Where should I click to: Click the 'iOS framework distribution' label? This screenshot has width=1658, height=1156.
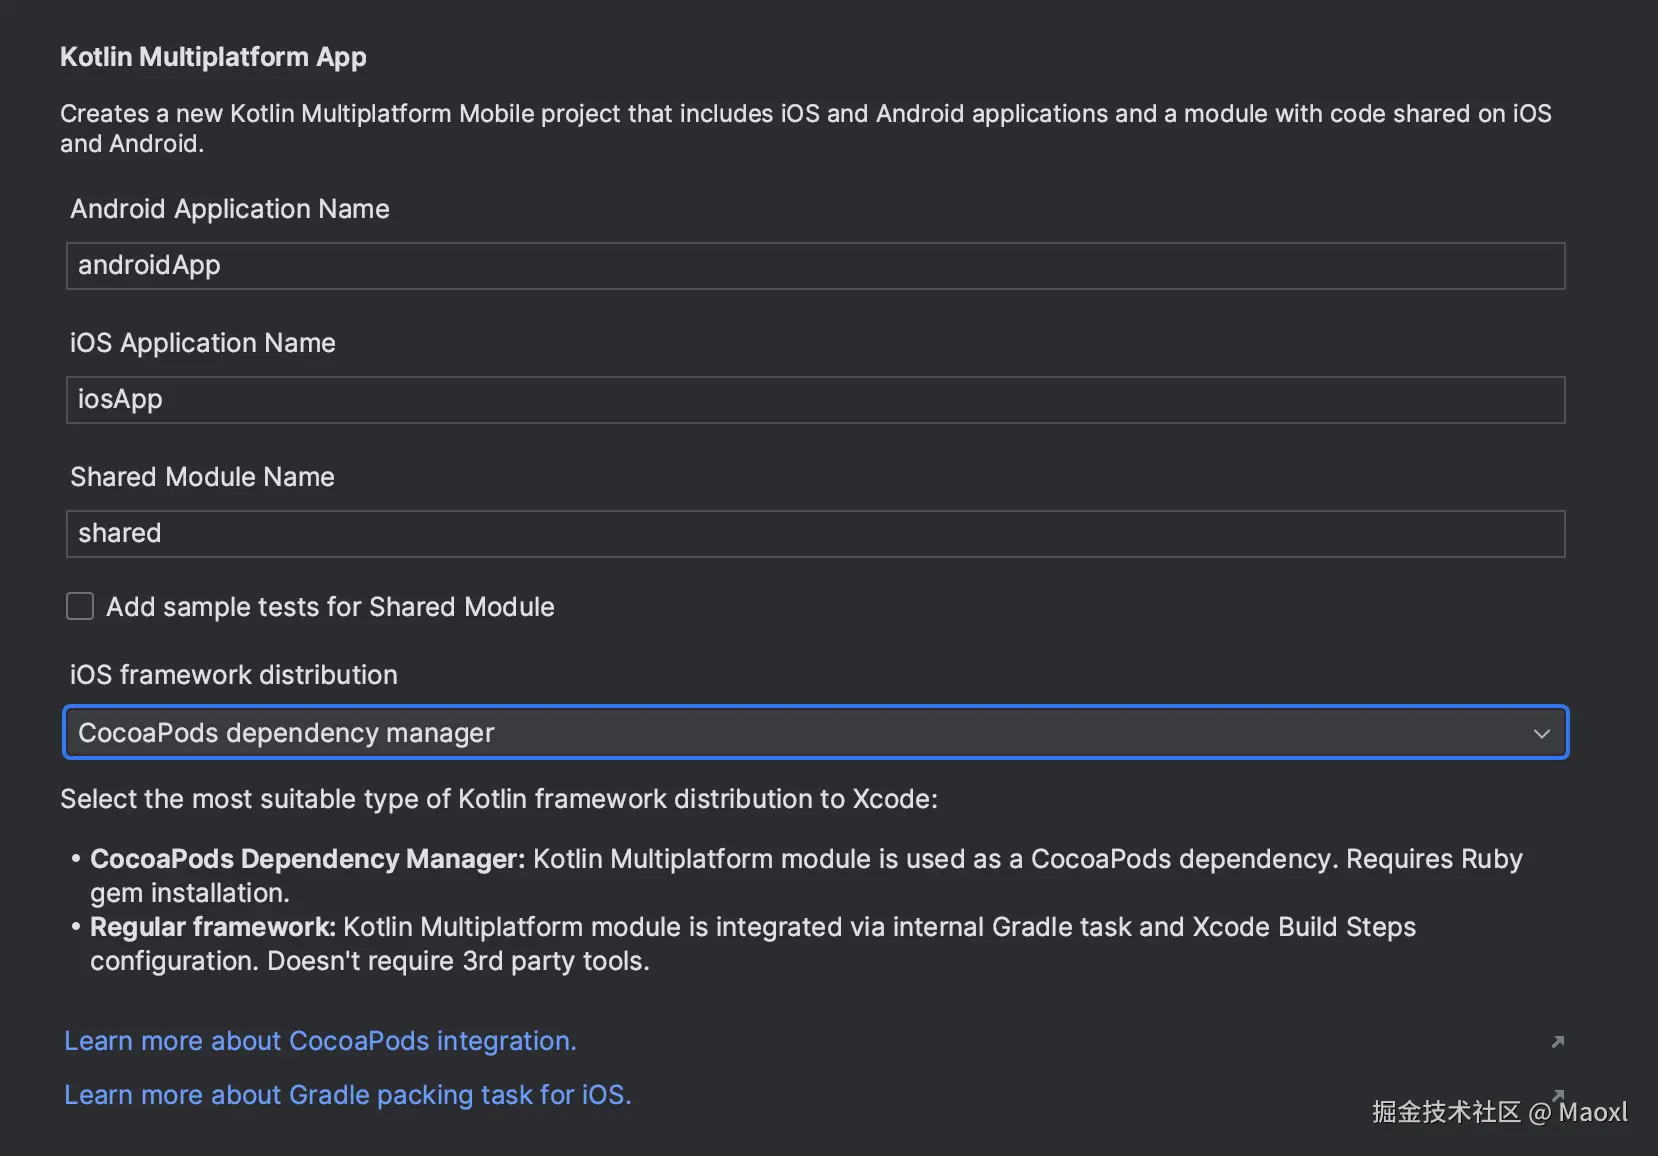point(233,675)
